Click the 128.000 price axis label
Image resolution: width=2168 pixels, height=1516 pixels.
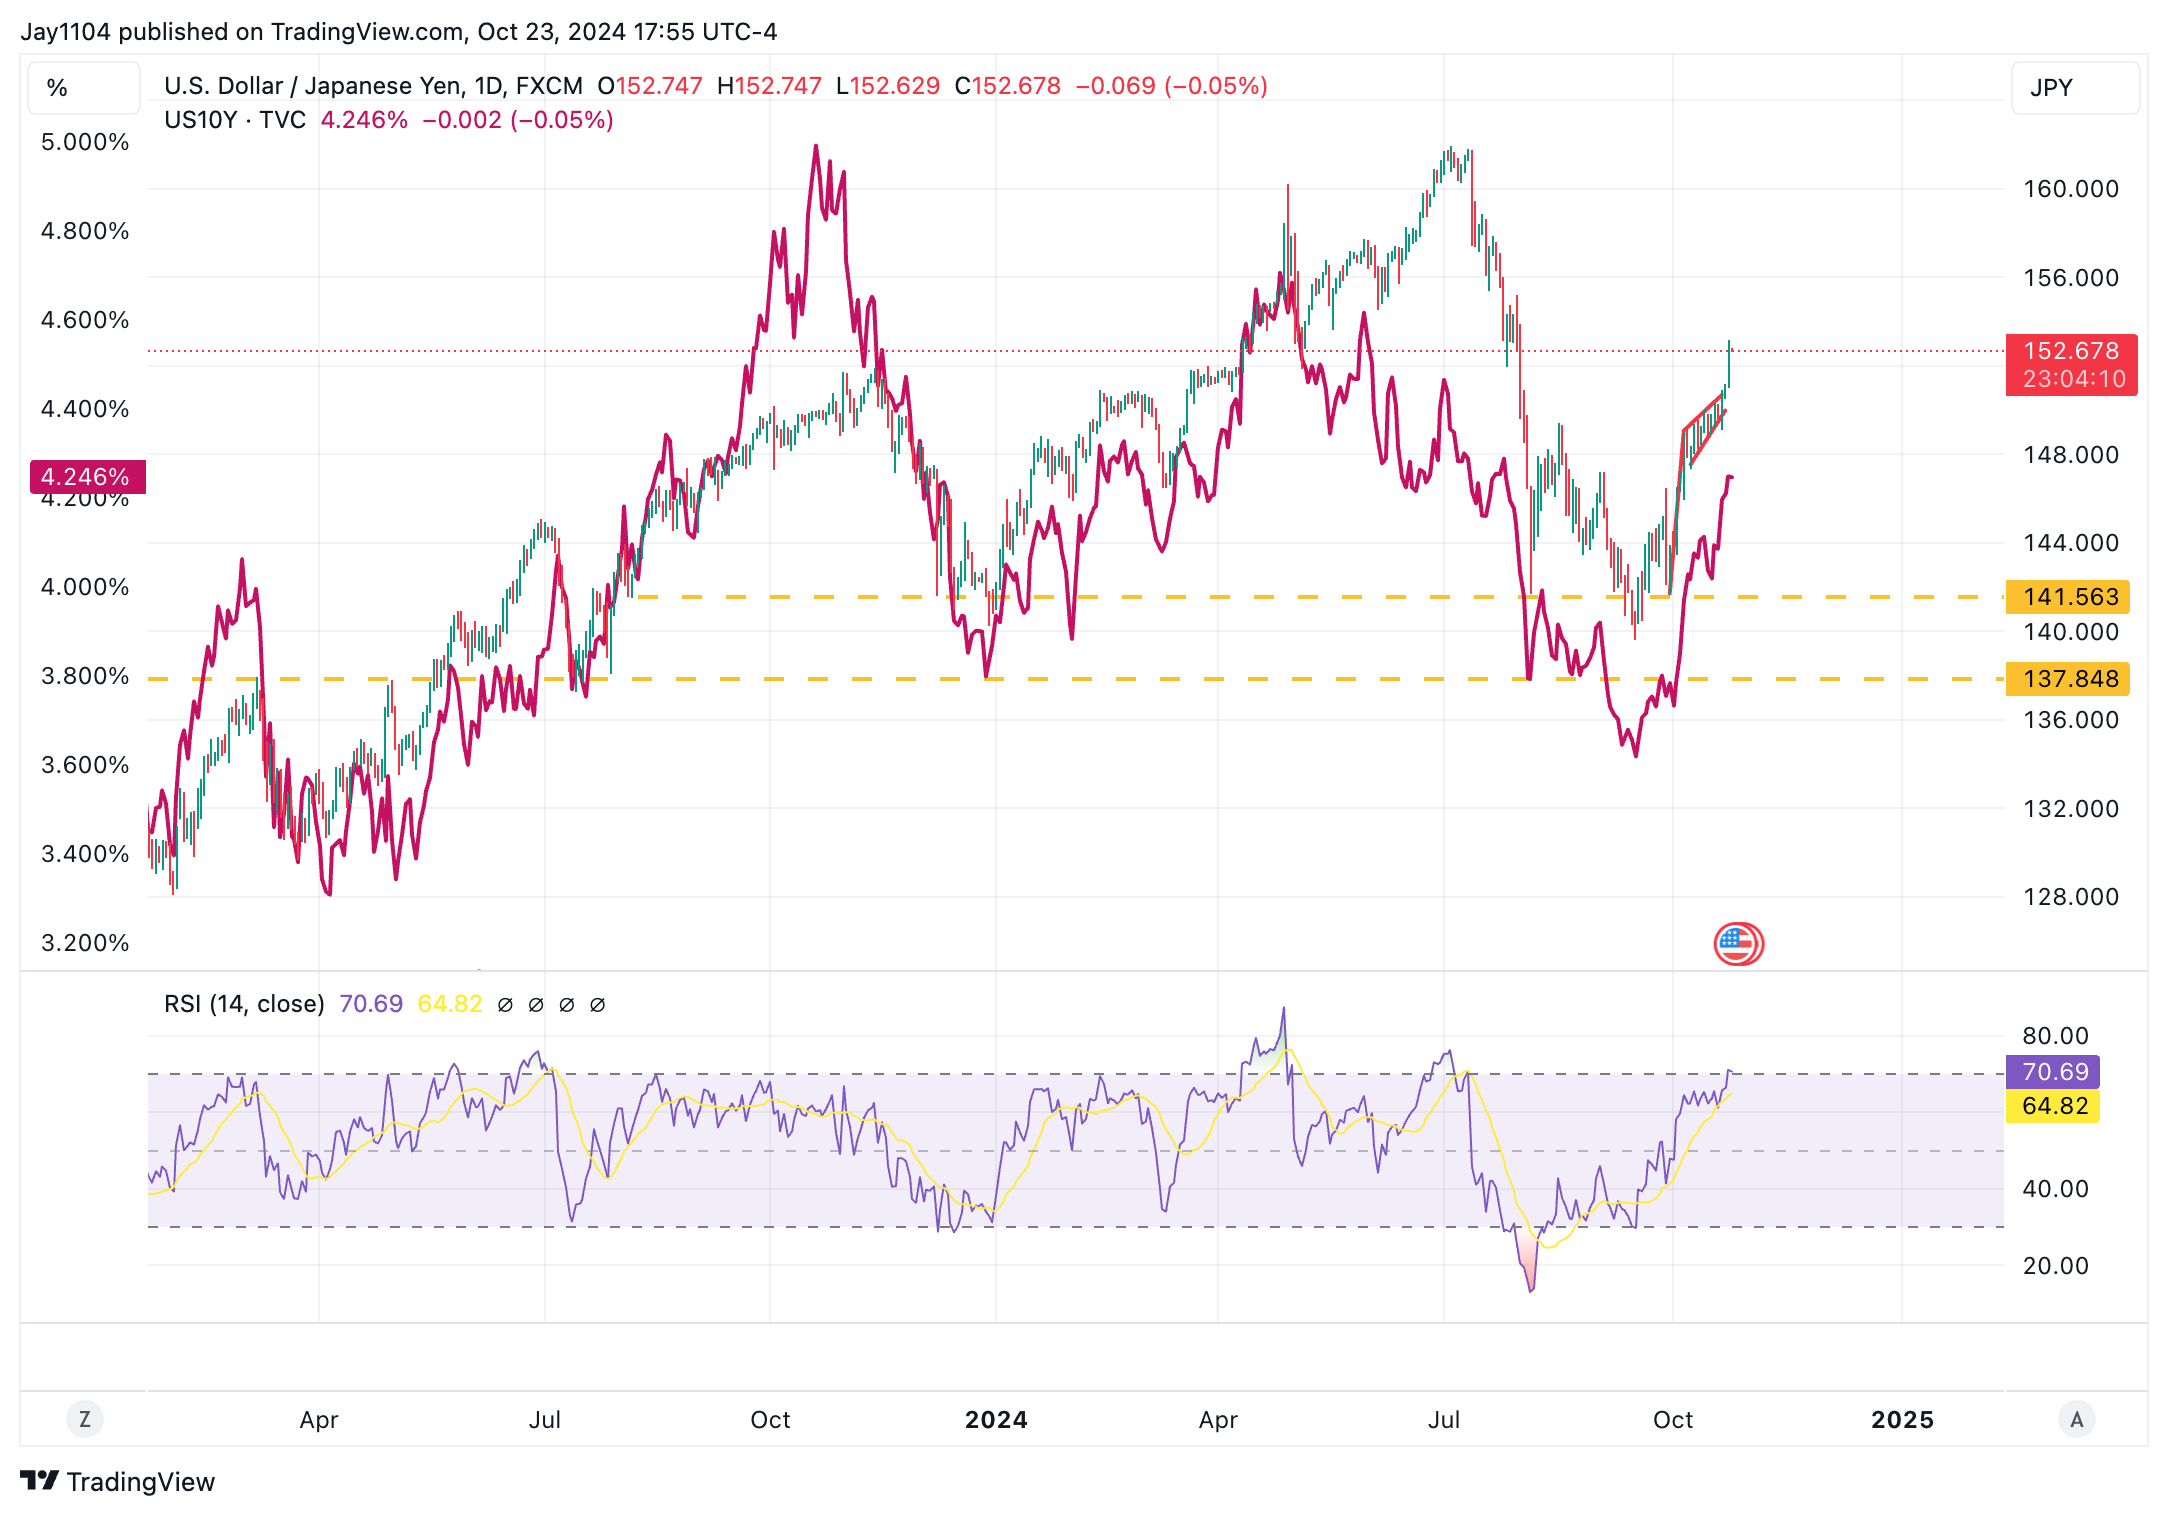click(x=2071, y=897)
